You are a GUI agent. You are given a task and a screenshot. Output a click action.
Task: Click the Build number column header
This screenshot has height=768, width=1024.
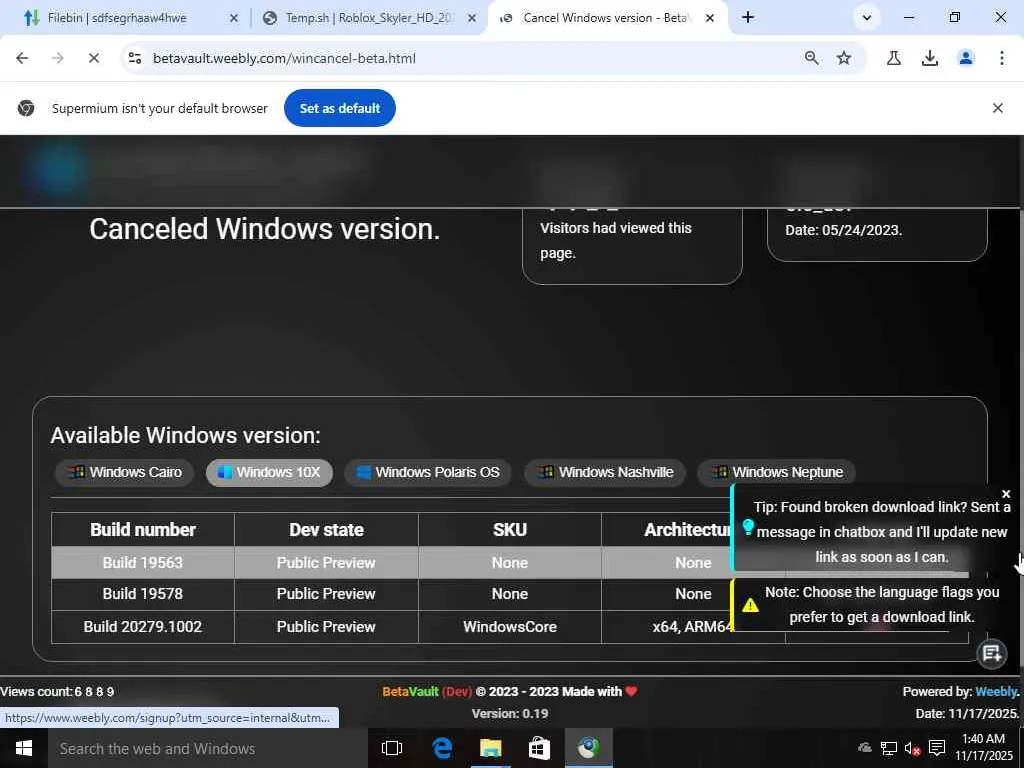click(143, 530)
